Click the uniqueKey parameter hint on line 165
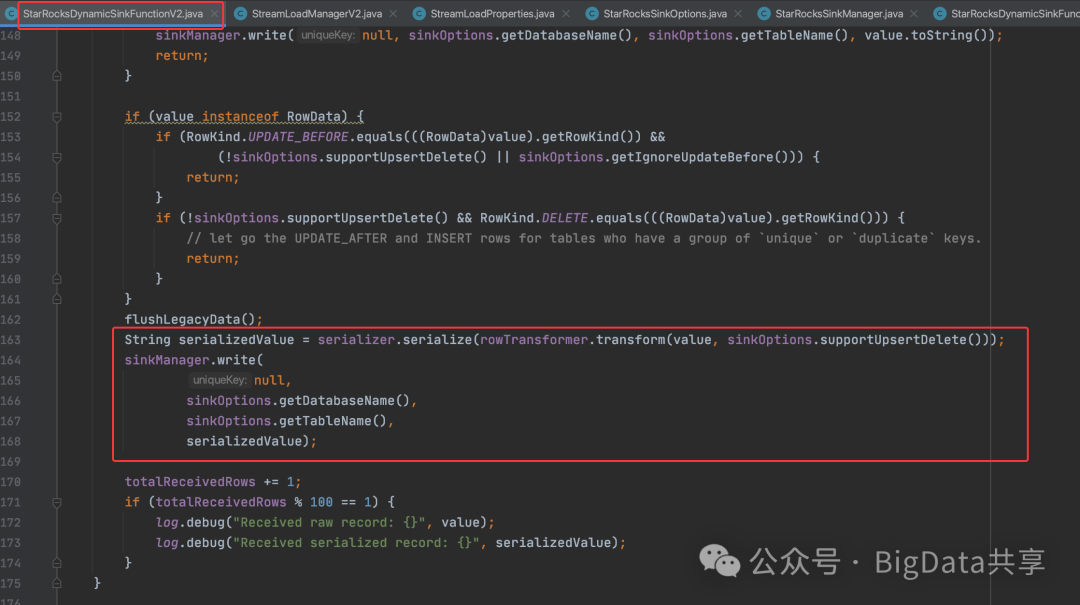 pos(219,380)
